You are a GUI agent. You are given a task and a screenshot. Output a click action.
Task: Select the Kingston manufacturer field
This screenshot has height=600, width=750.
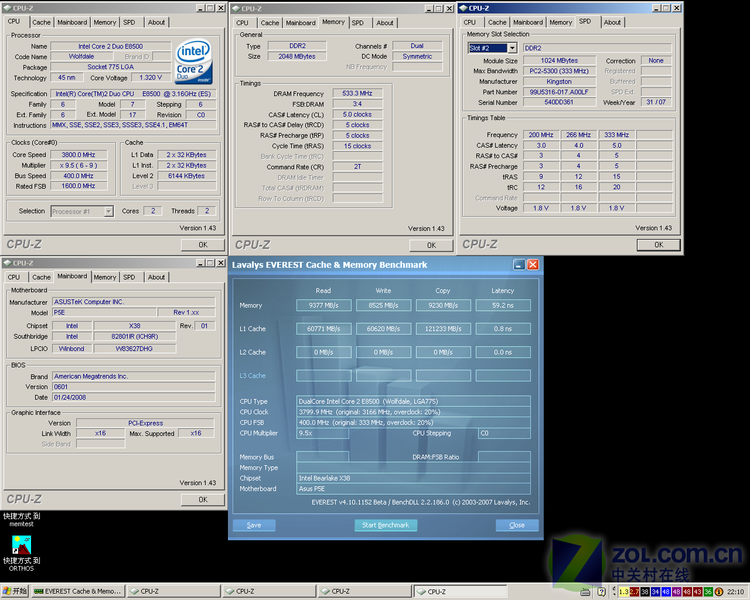click(x=559, y=82)
